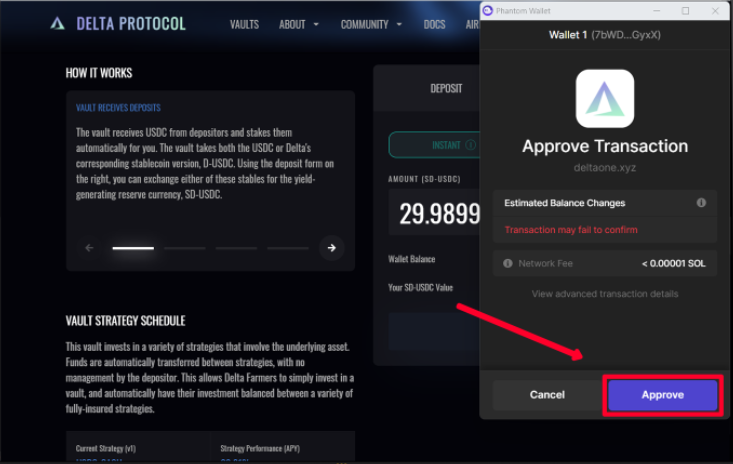Switch to the Deposit tab
733x464 pixels.
click(446, 88)
